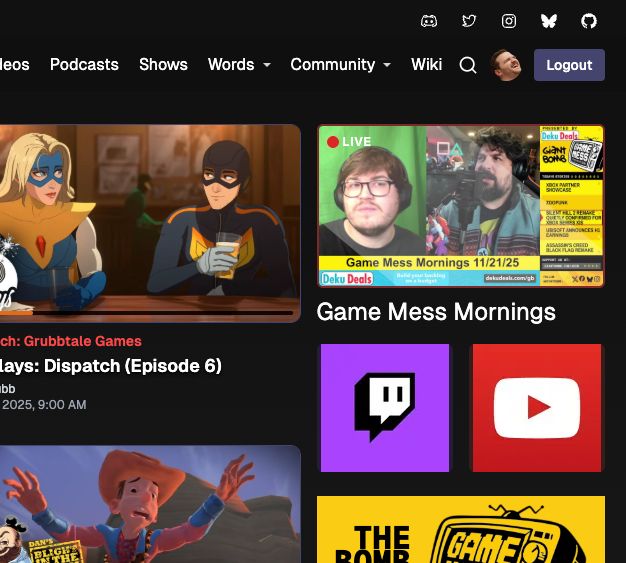The height and width of the screenshot is (563, 626).
Task: Open the yellow Game Mess banner
Action: pos(461,529)
